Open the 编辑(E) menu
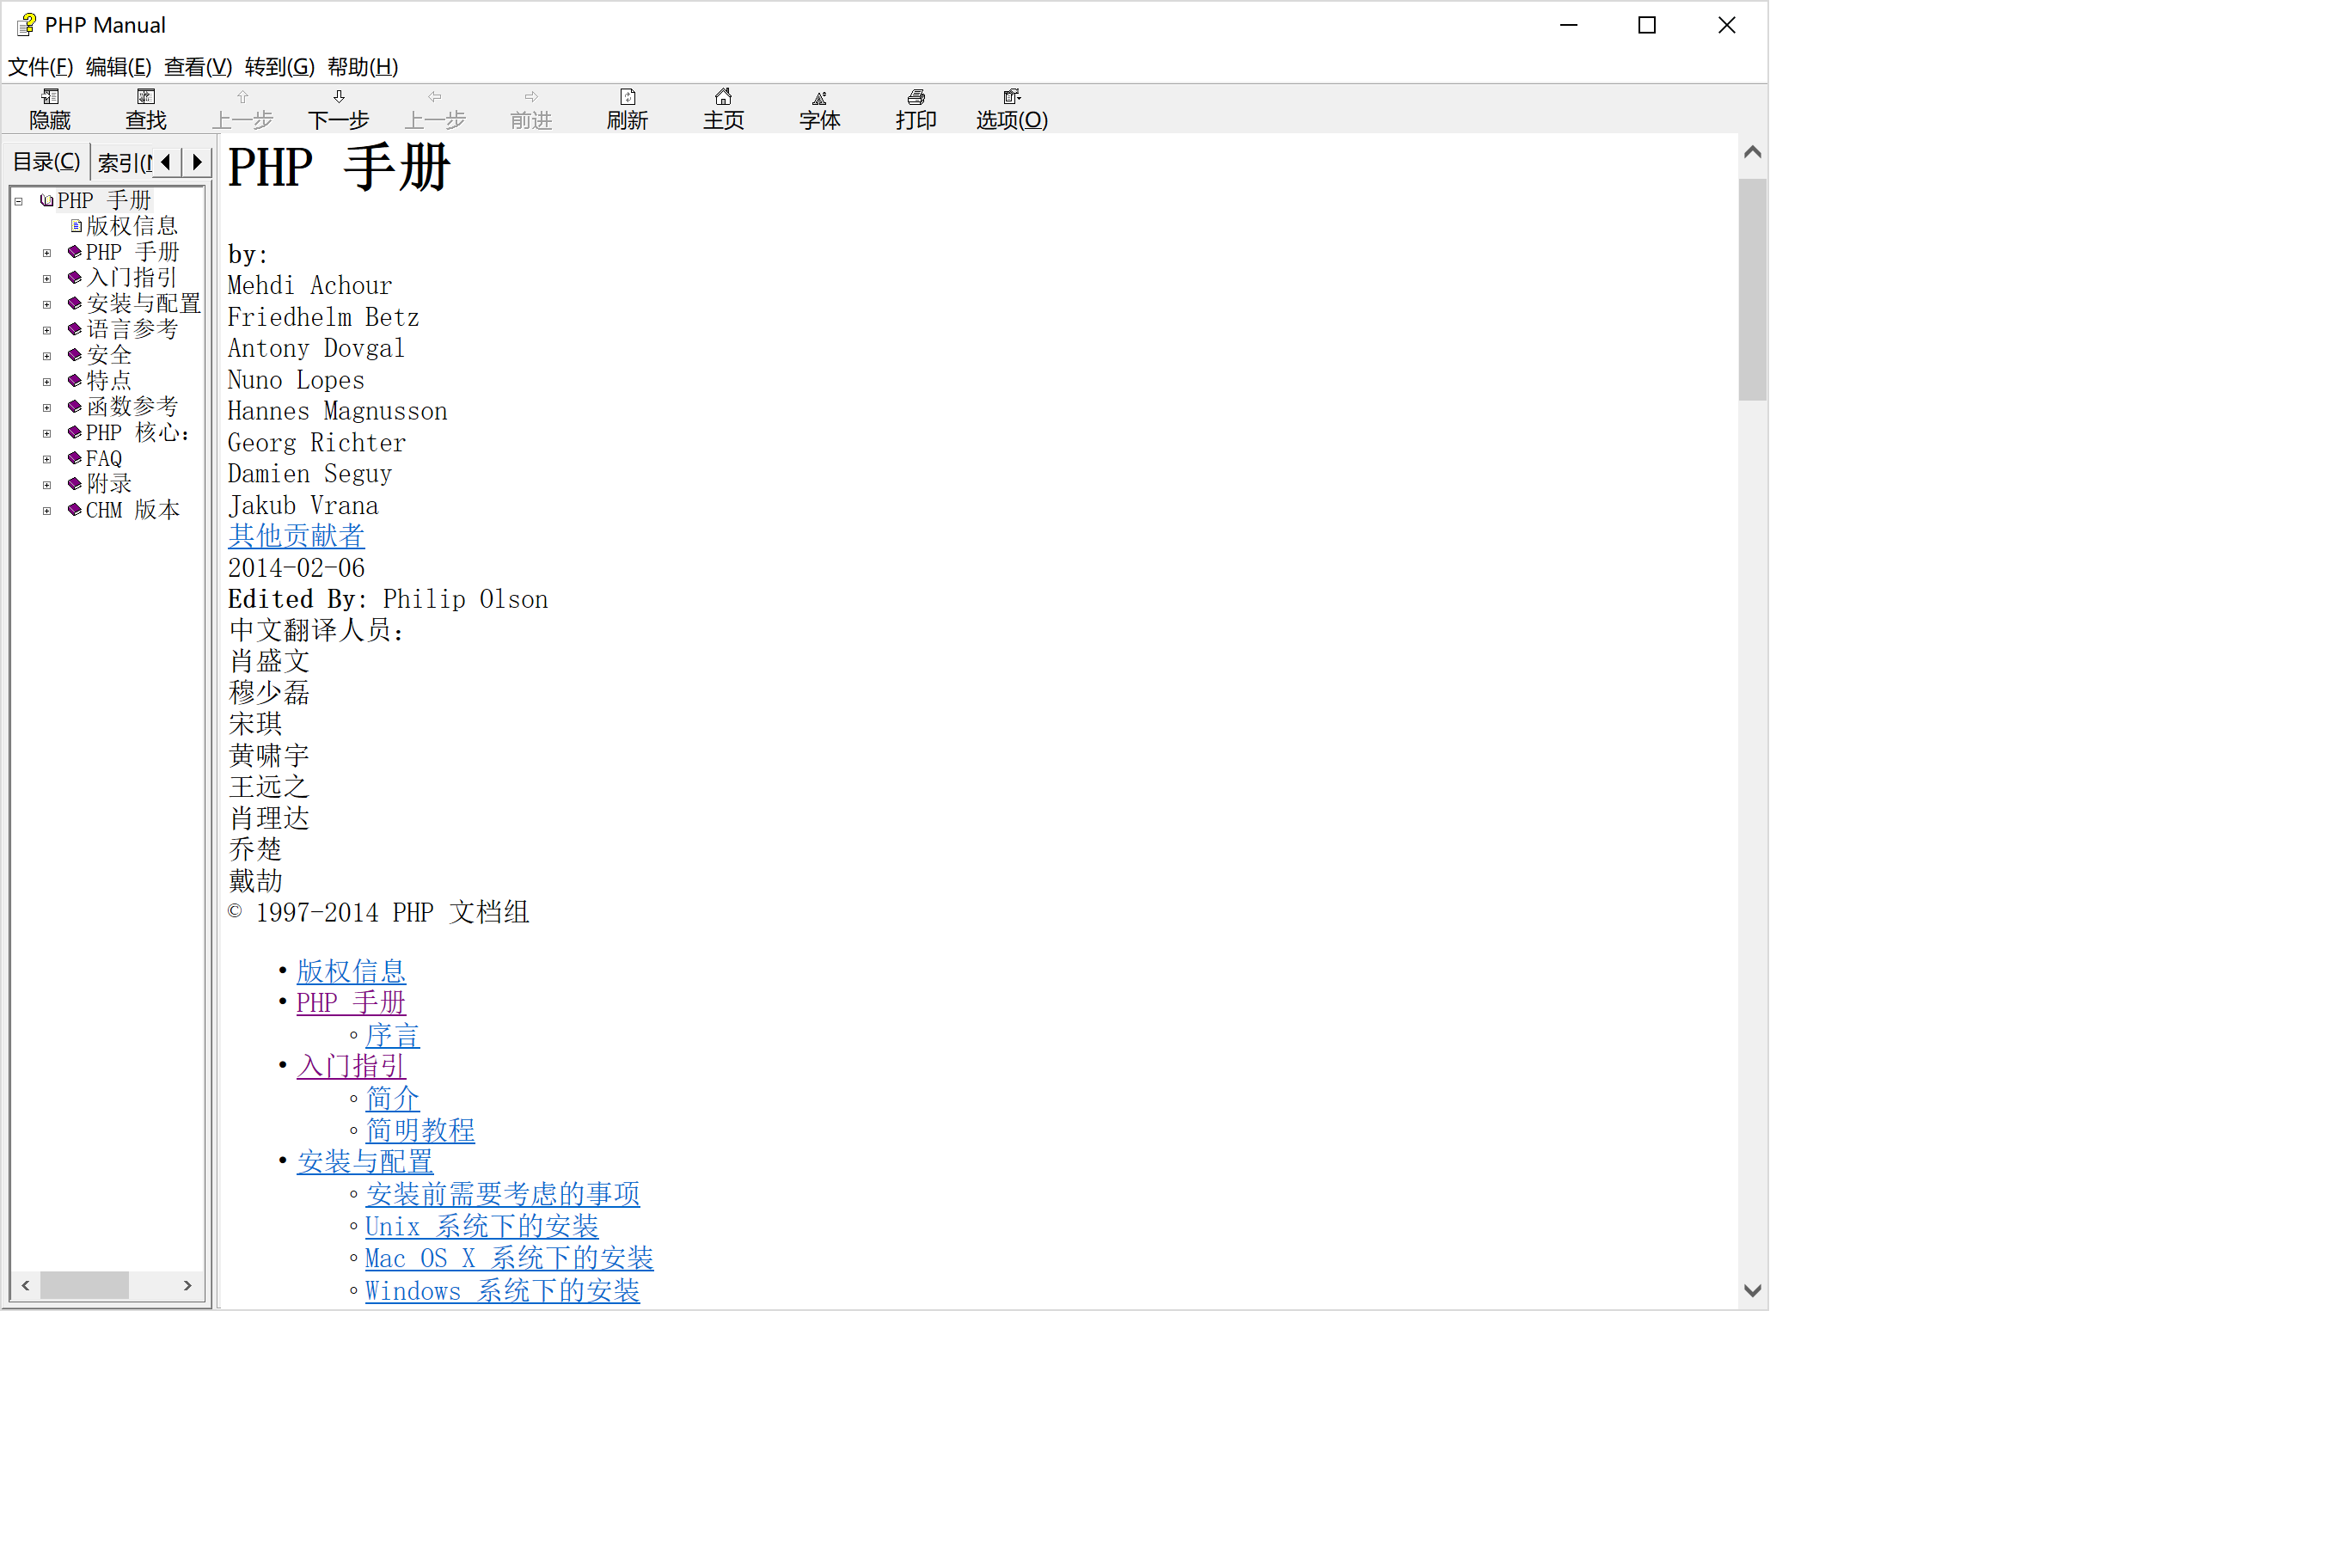The height and width of the screenshot is (1568, 2352). pyautogui.click(x=119, y=67)
